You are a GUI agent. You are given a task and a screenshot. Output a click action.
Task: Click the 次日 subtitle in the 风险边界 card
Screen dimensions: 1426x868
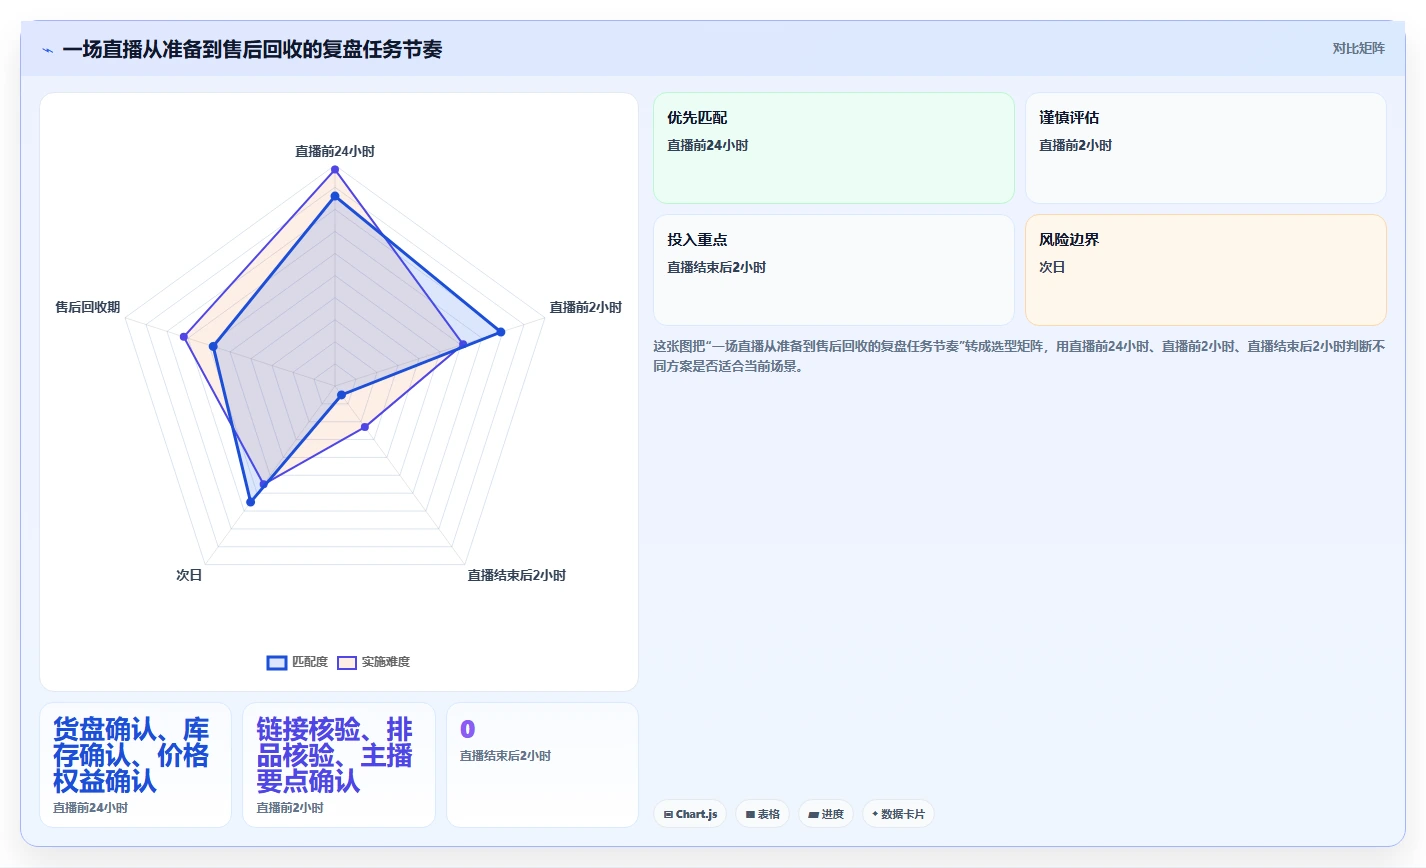1052,267
